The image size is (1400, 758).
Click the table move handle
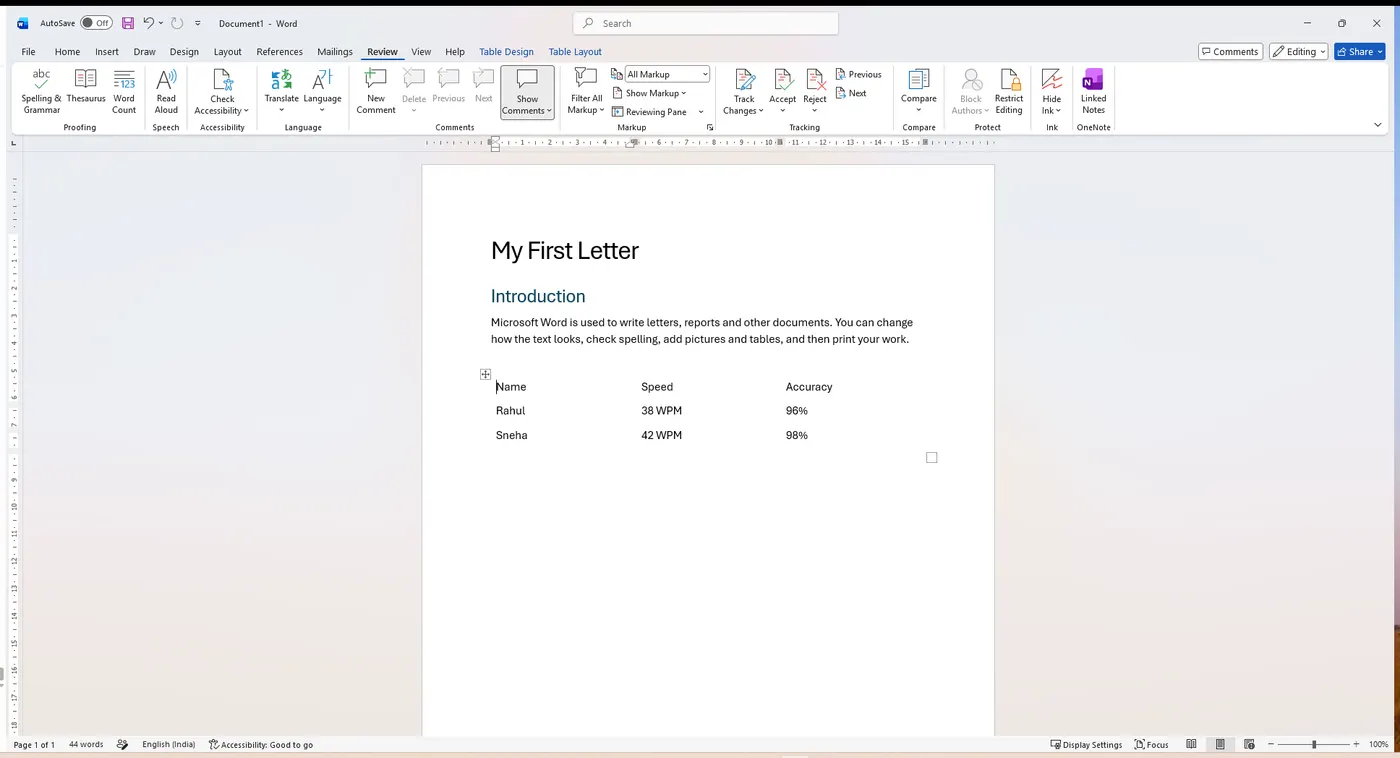(x=485, y=374)
